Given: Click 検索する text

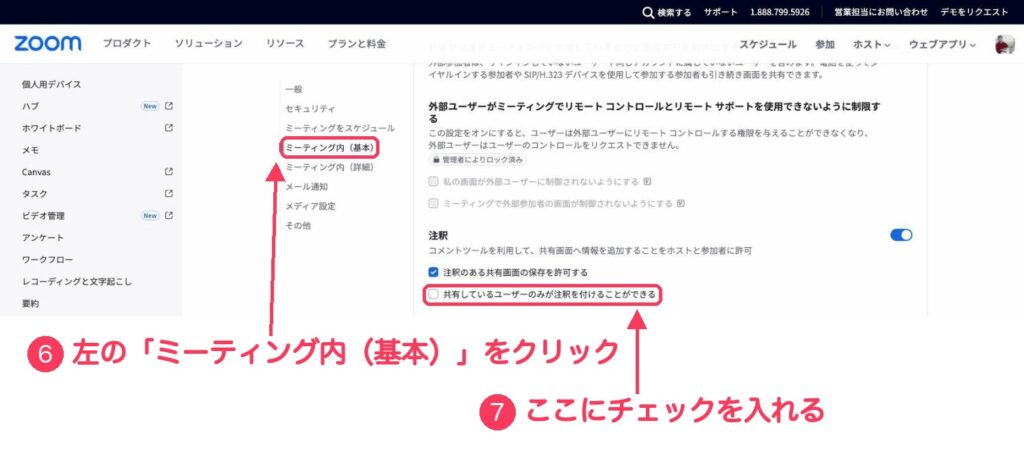Looking at the screenshot, I should (x=674, y=12).
